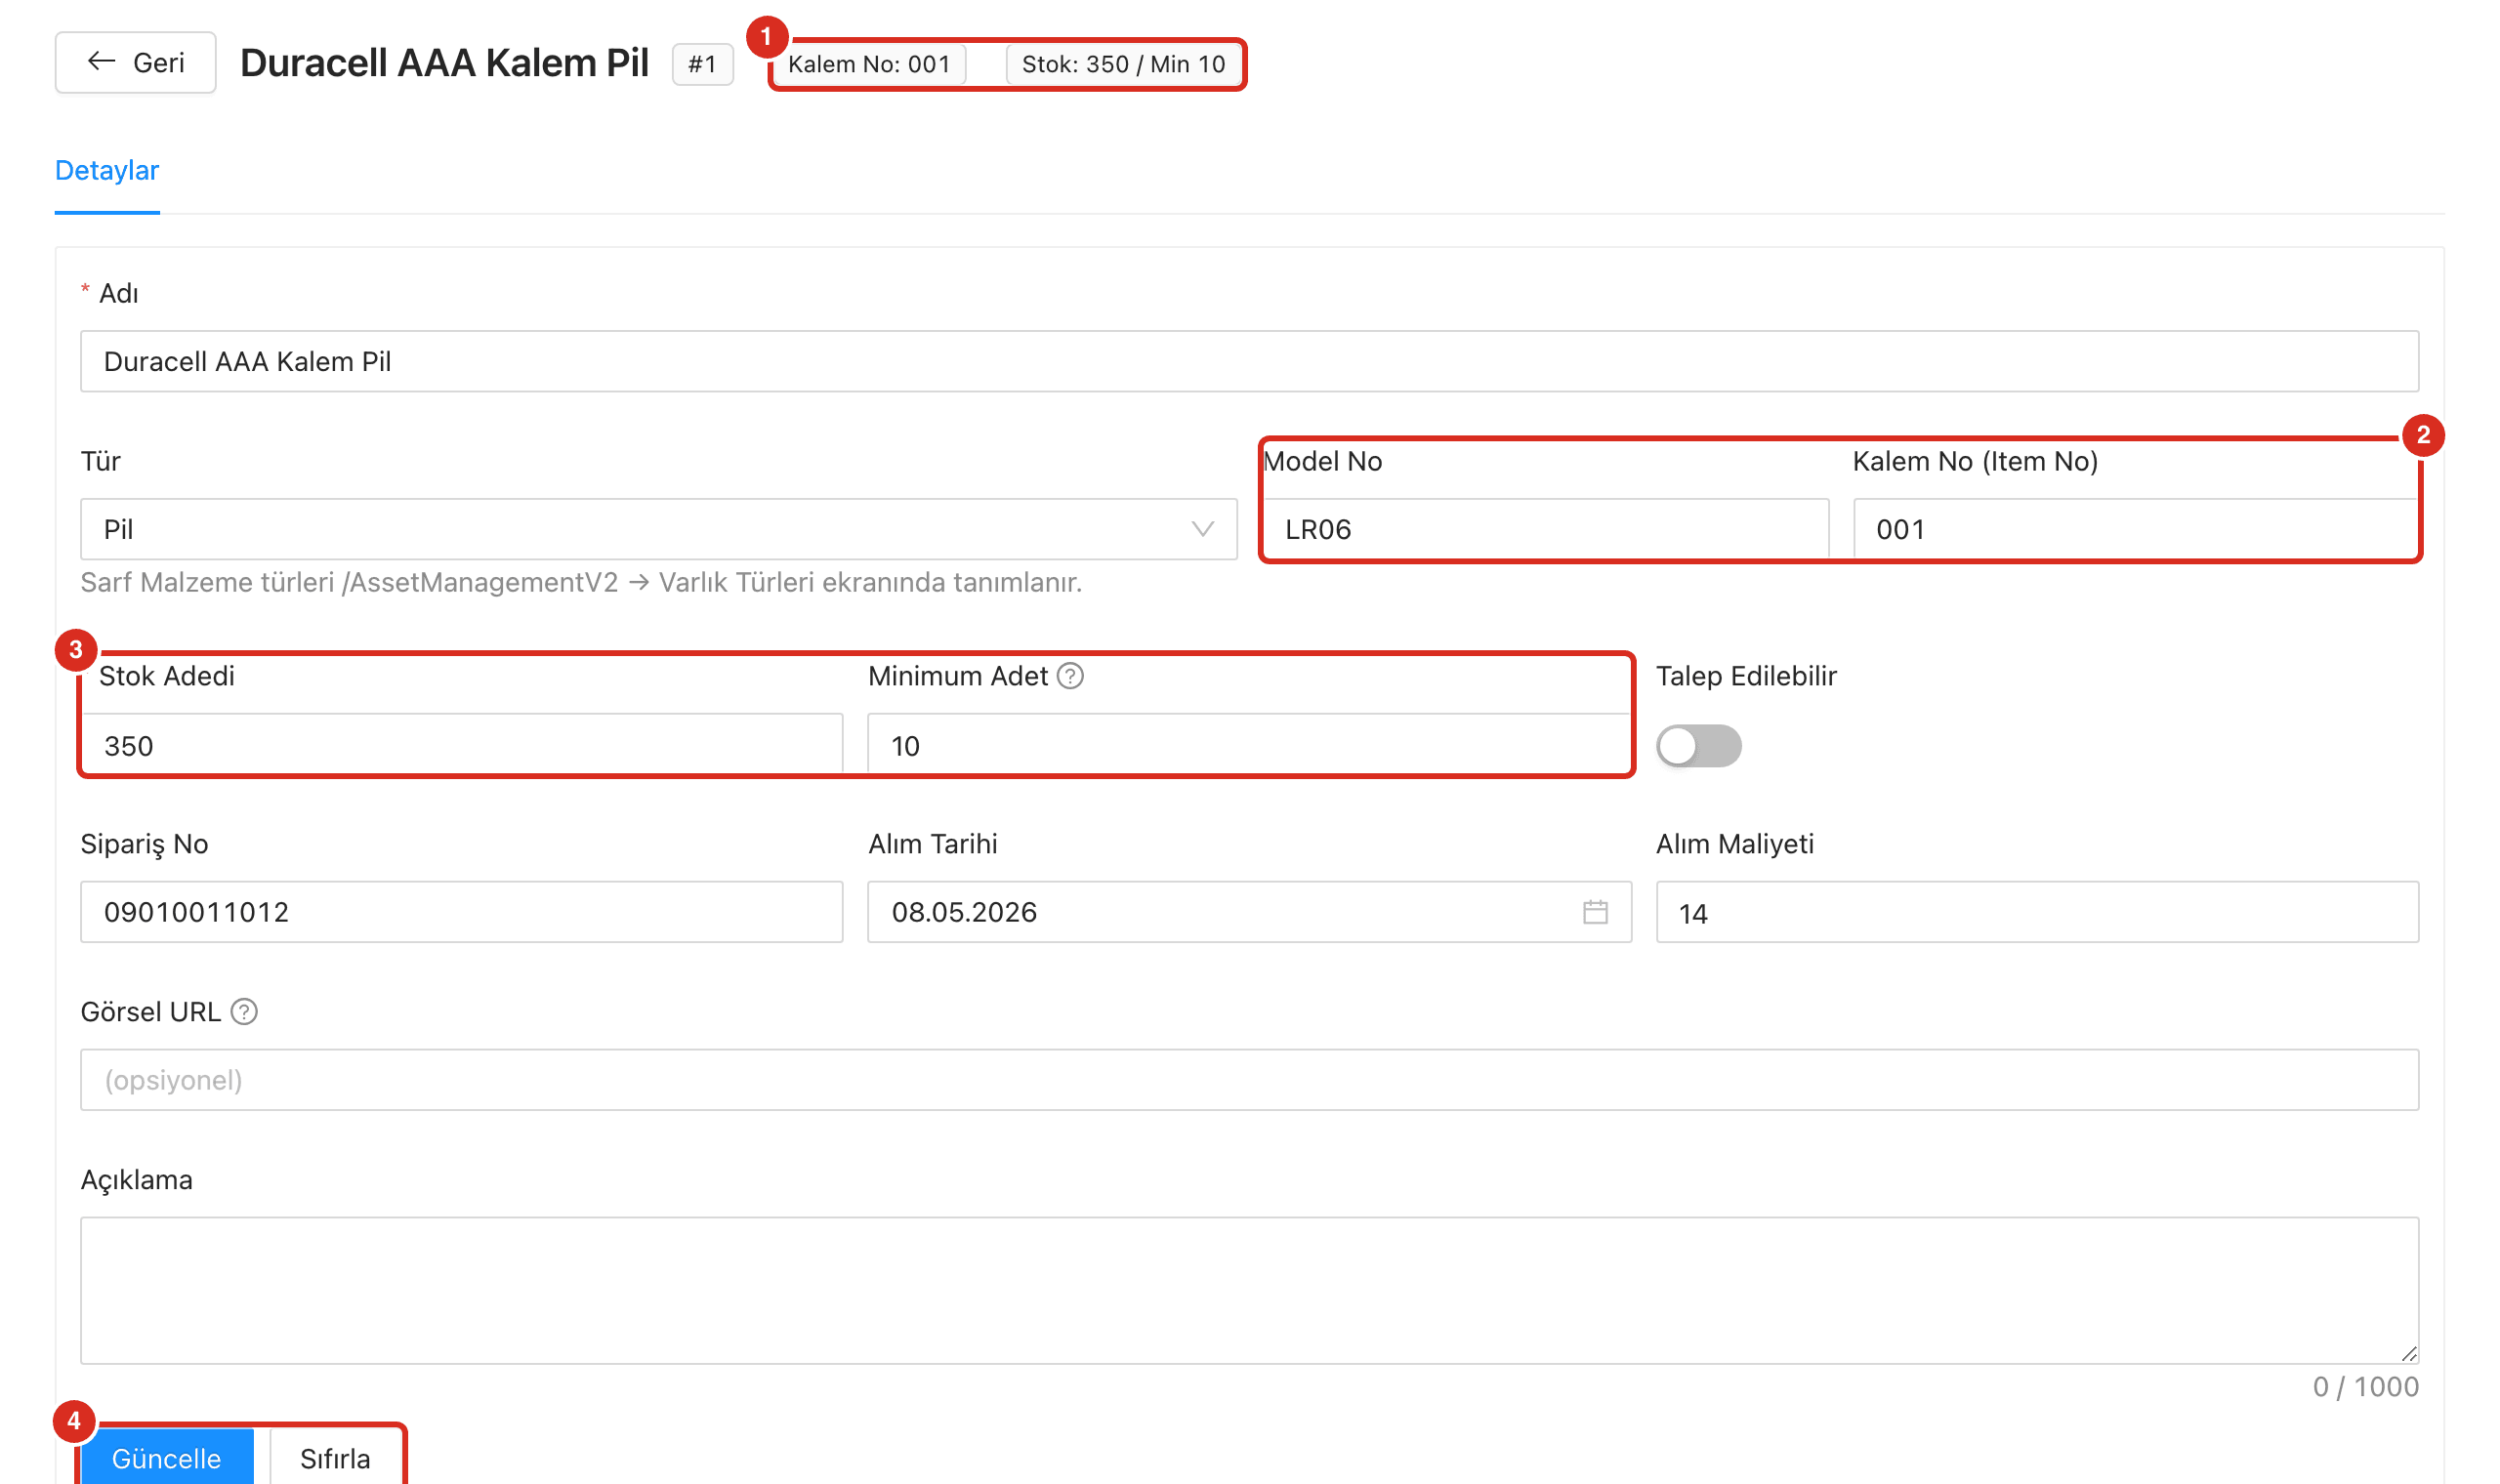
Task: Click the Kalem No: 001 tag
Action: pyautogui.click(x=869, y=64)
